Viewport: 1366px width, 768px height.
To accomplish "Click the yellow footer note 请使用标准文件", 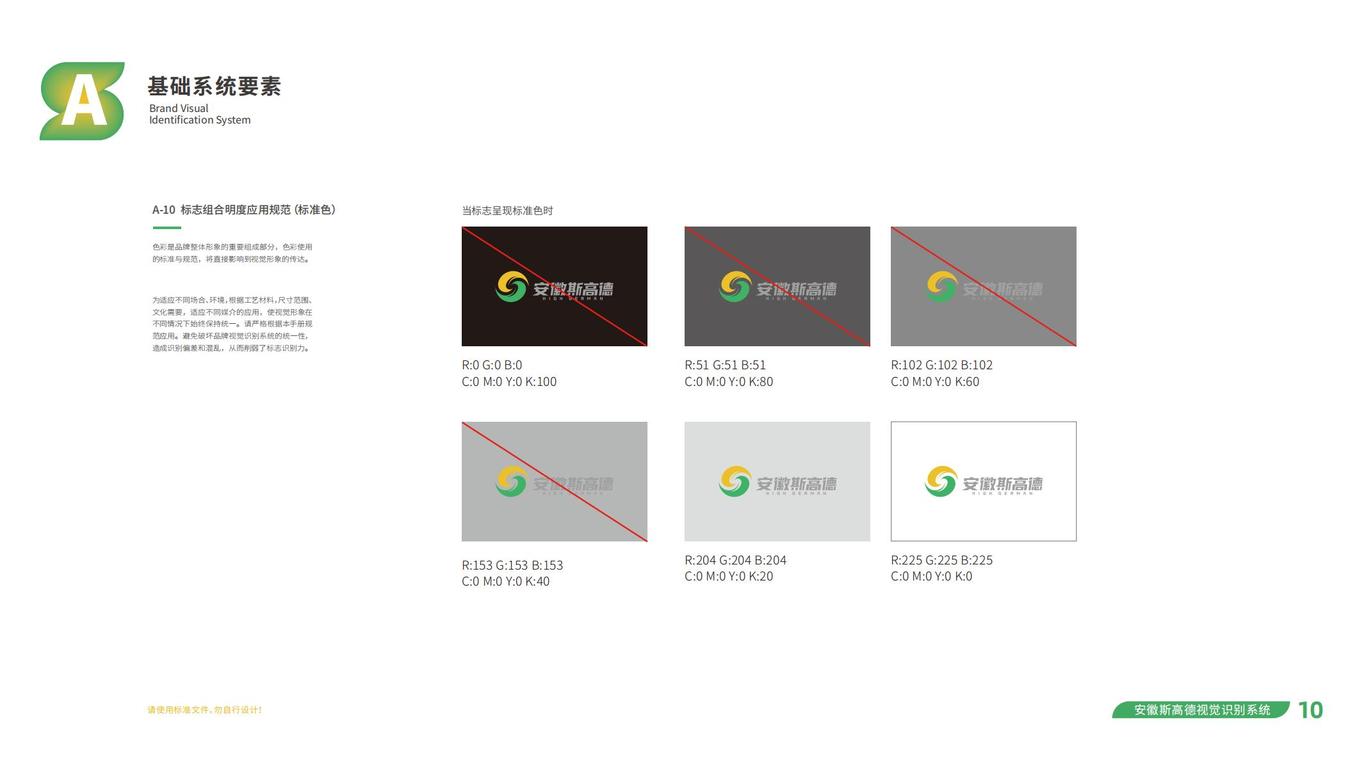I will click(205, 710).
